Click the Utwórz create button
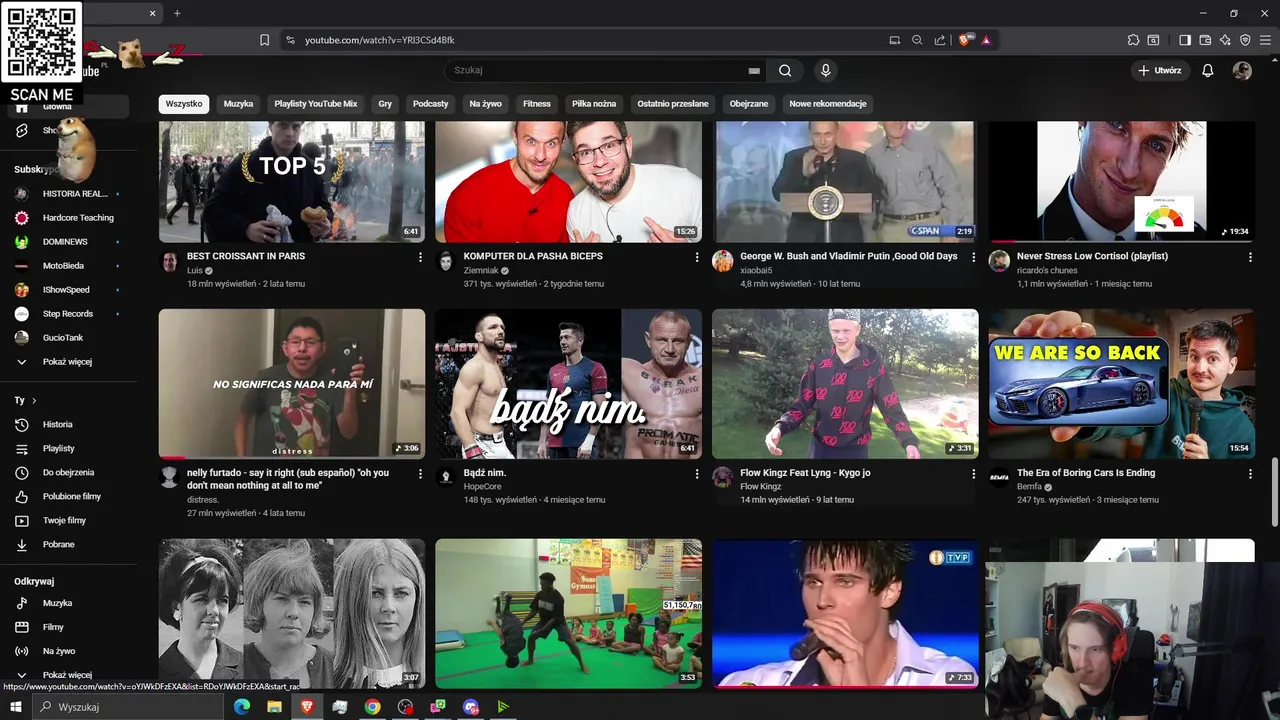Screen dimensions: 1280x720 [1159, 70]
